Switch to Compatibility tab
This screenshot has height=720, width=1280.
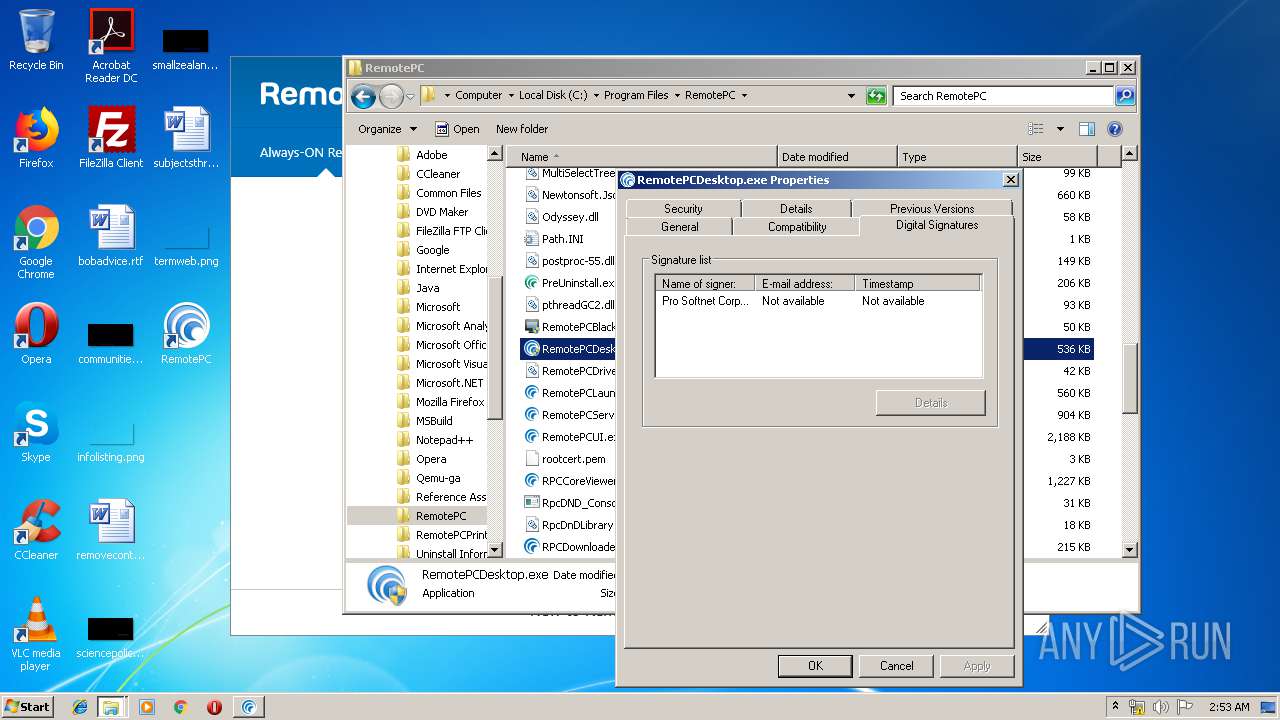click(796, 227)
